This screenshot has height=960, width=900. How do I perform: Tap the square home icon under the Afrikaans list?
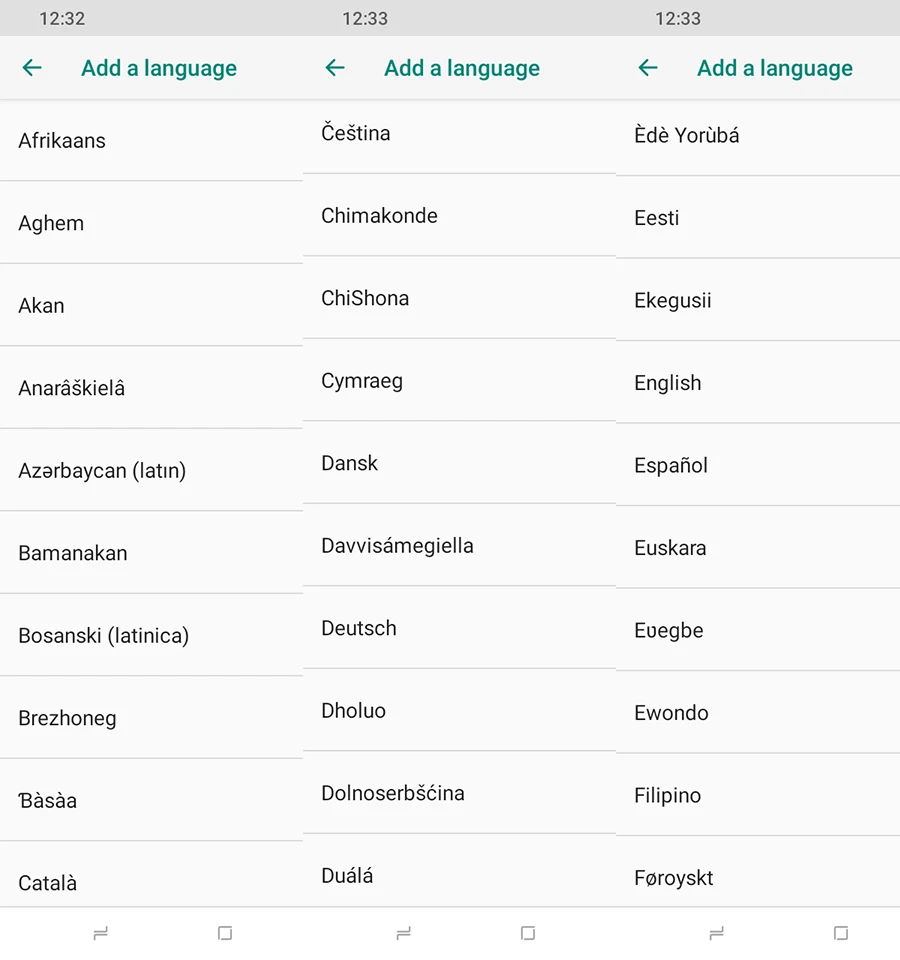(225, 933)
